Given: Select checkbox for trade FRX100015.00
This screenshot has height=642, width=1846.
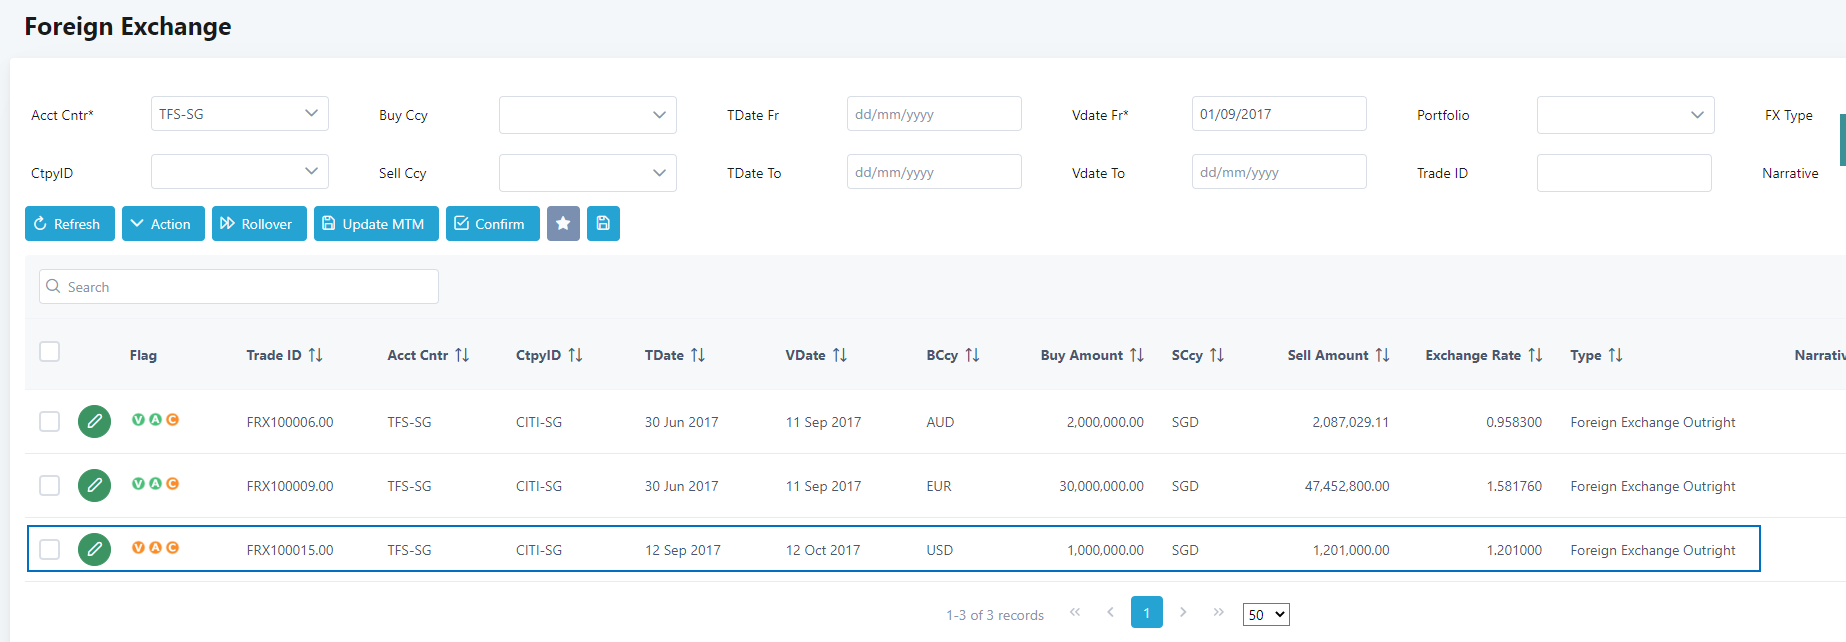Looking at the screenshot, I should pyautogui.click(x=49, y=549).
